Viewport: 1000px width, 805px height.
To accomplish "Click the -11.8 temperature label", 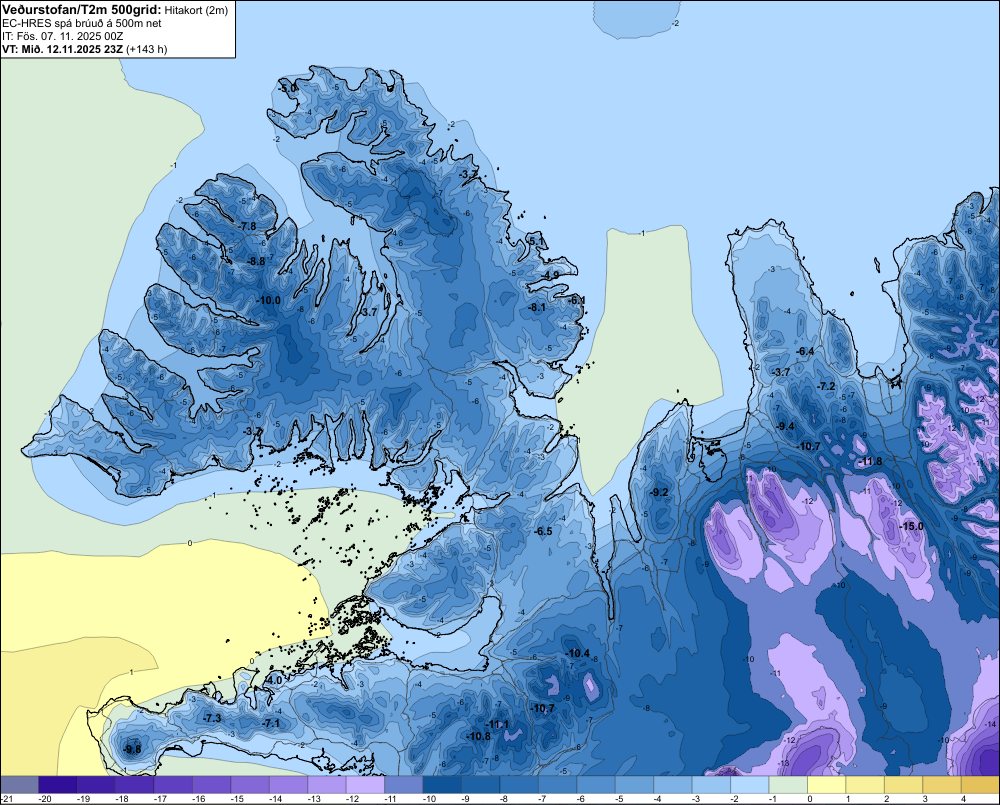I will [x=871, y=462].
